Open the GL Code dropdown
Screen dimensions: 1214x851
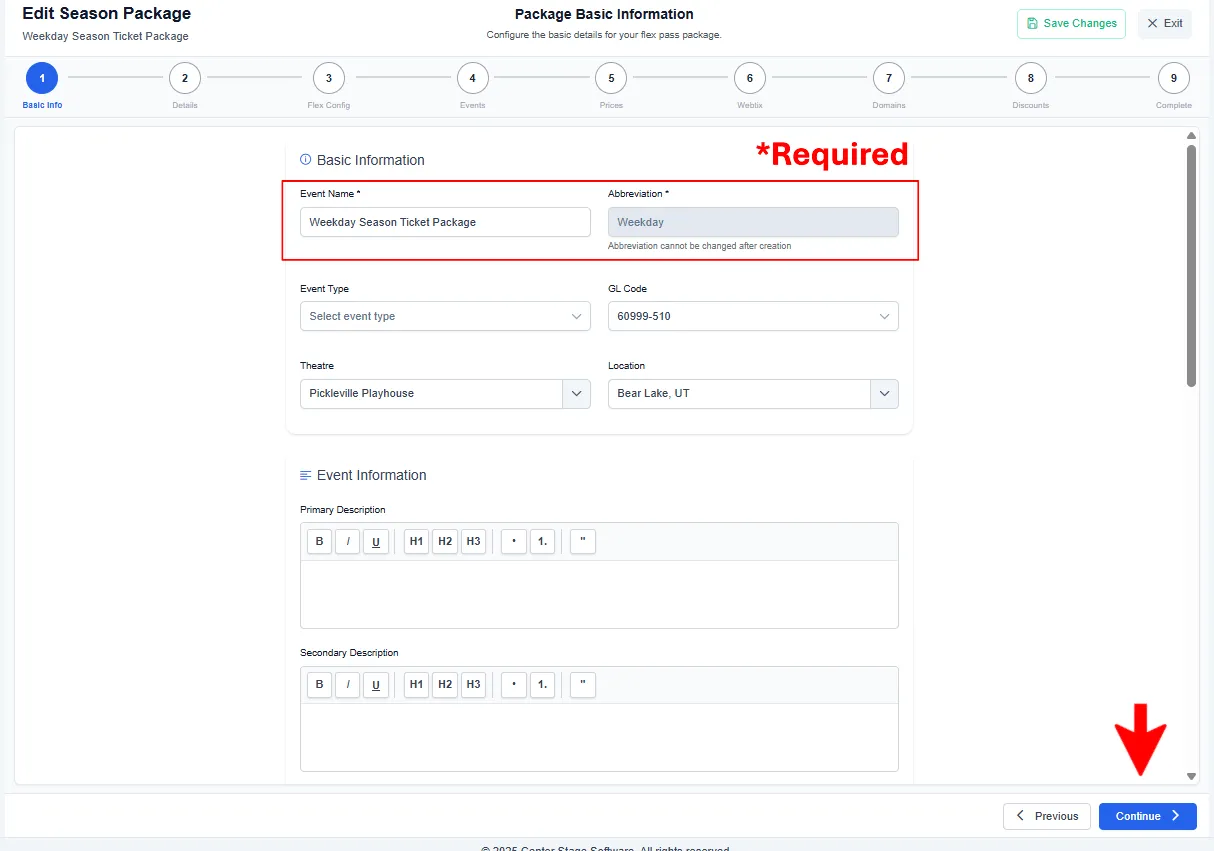[753, 316]
